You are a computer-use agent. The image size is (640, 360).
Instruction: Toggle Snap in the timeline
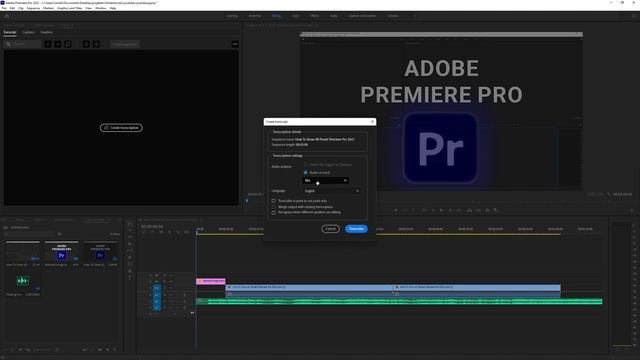click(152, 232)
